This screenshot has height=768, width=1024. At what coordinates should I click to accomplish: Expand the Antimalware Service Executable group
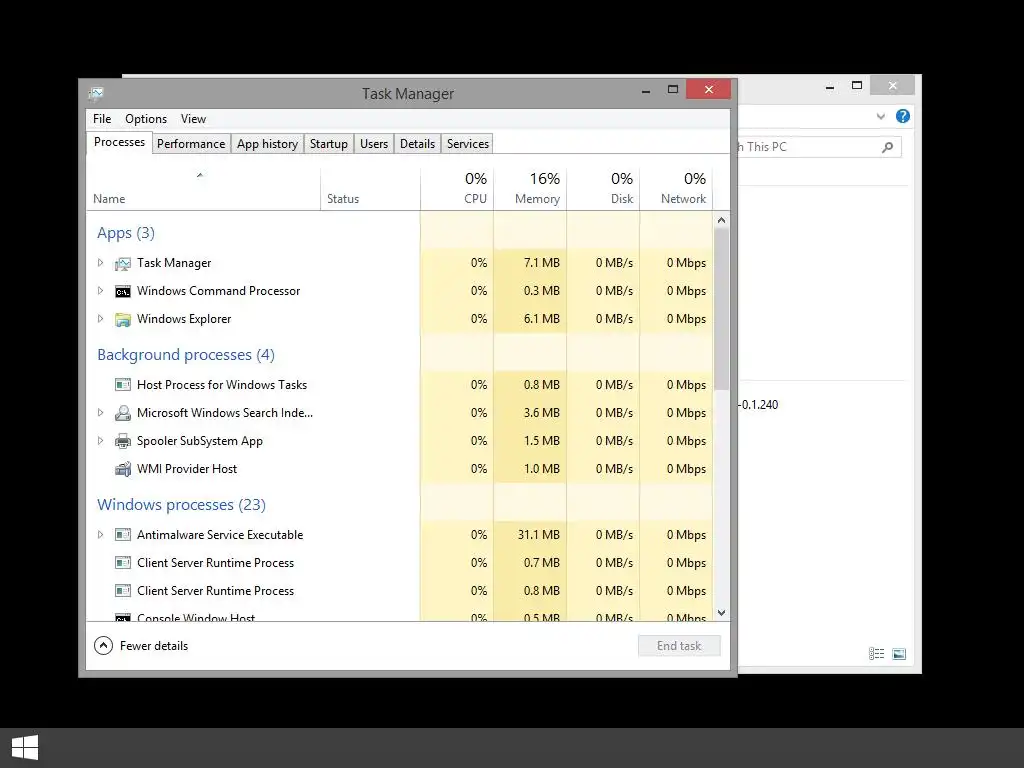tap(100, 535)
